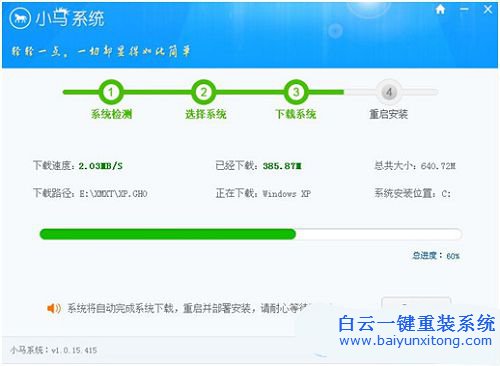500x366 pixels.
Task: Select step 1 circle 系统检测
Action: (111, 92)
